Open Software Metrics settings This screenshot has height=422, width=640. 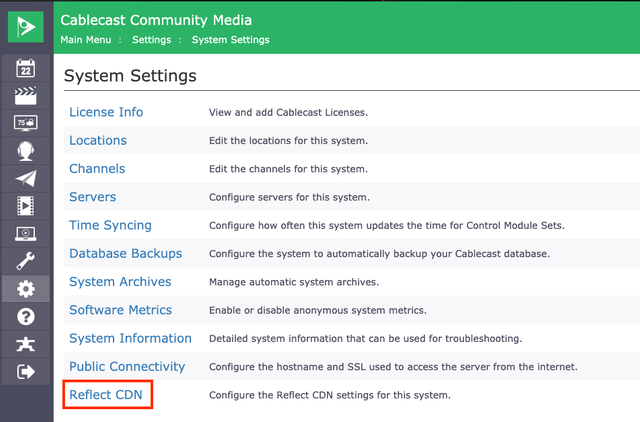pos(120,310)
